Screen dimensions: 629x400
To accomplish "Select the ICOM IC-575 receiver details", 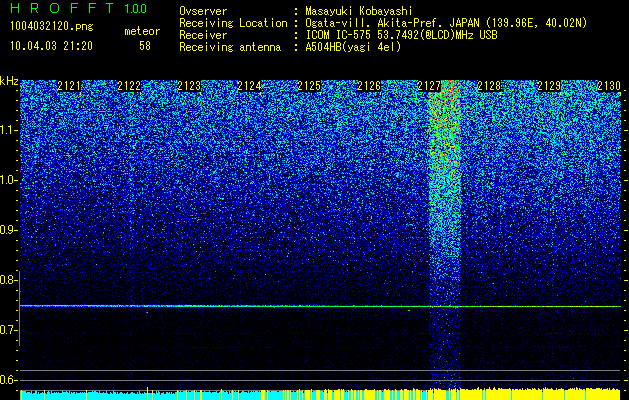I will (401, 35).
